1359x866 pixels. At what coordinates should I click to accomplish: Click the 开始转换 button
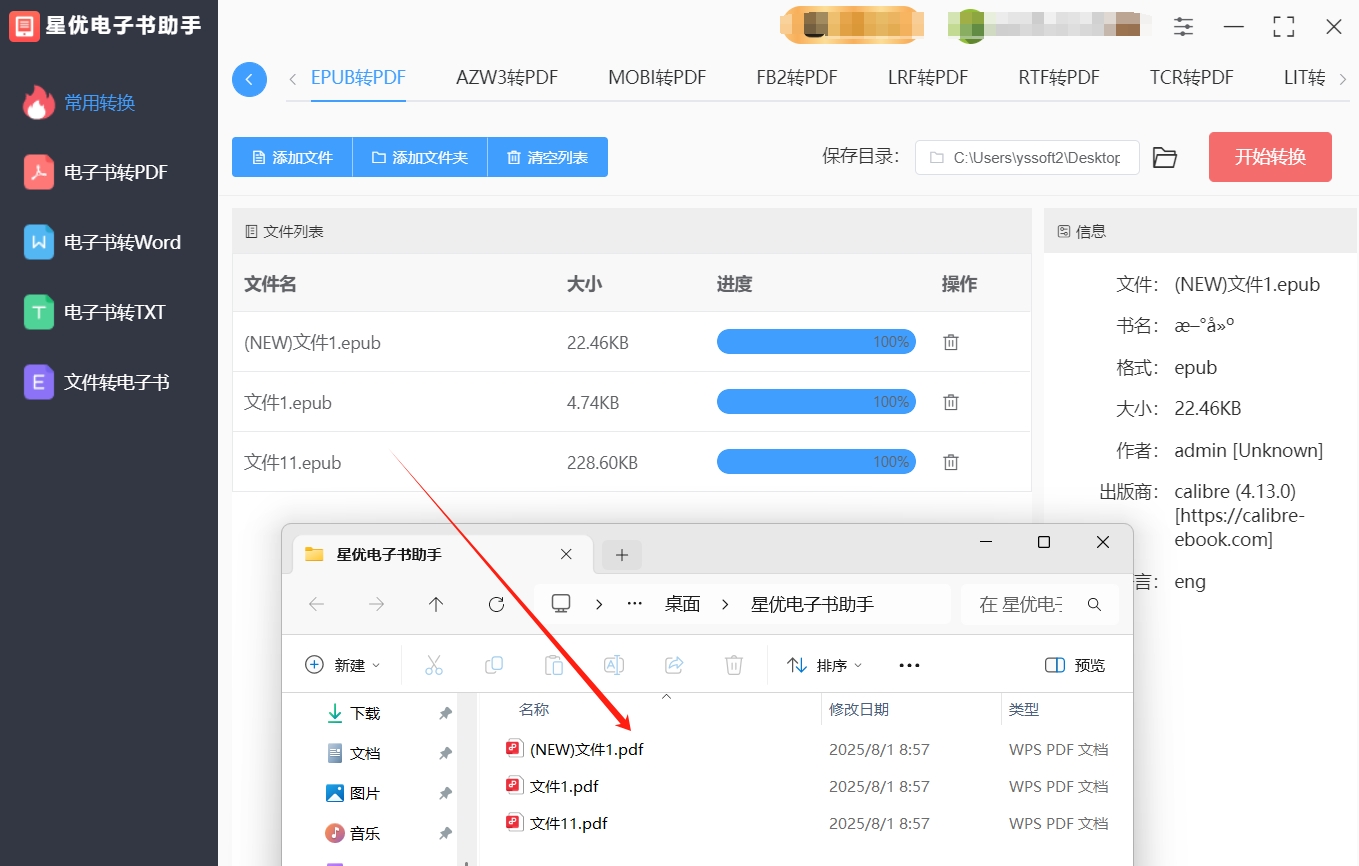click(x=1270, y=157)
